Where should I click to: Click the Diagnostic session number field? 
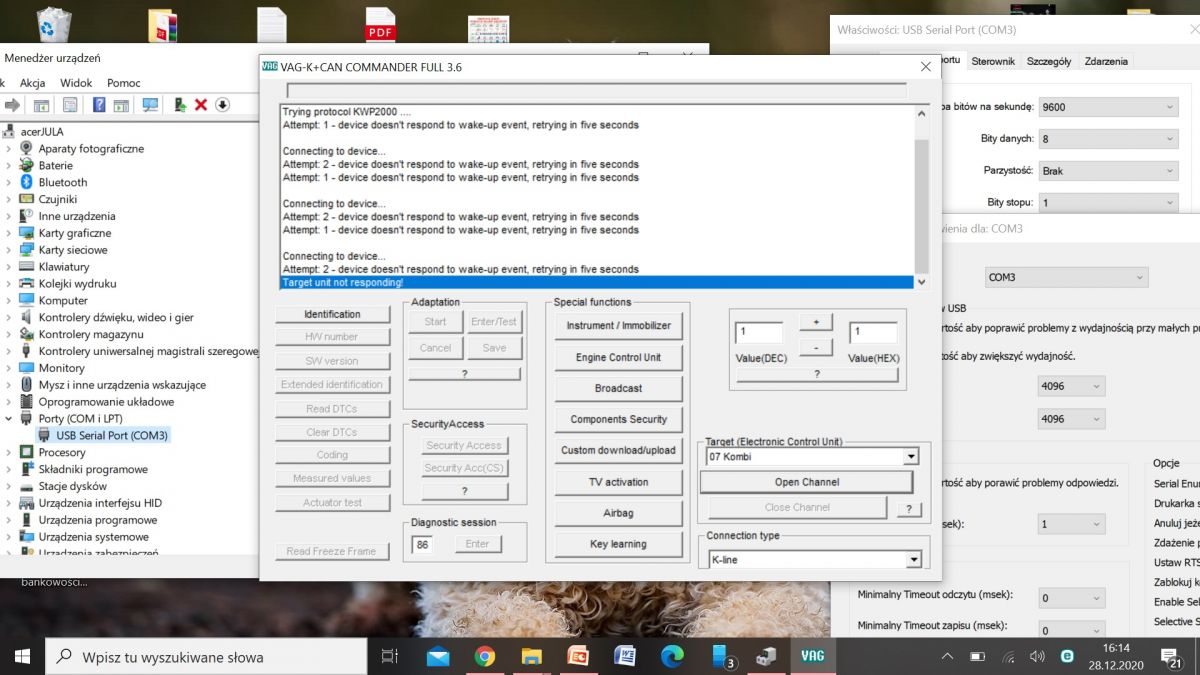422,544
